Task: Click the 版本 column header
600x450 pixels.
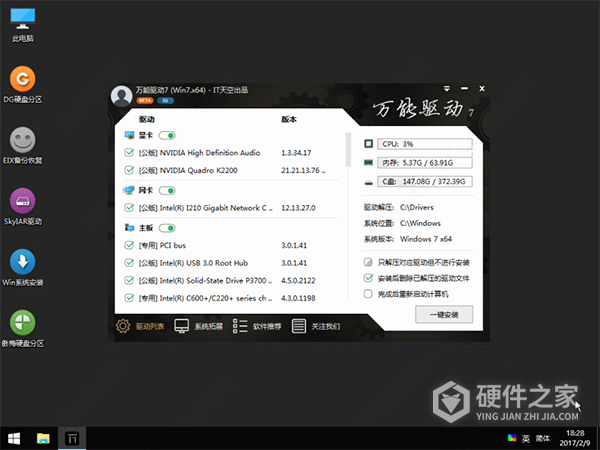Action: (x=289, y=119)
